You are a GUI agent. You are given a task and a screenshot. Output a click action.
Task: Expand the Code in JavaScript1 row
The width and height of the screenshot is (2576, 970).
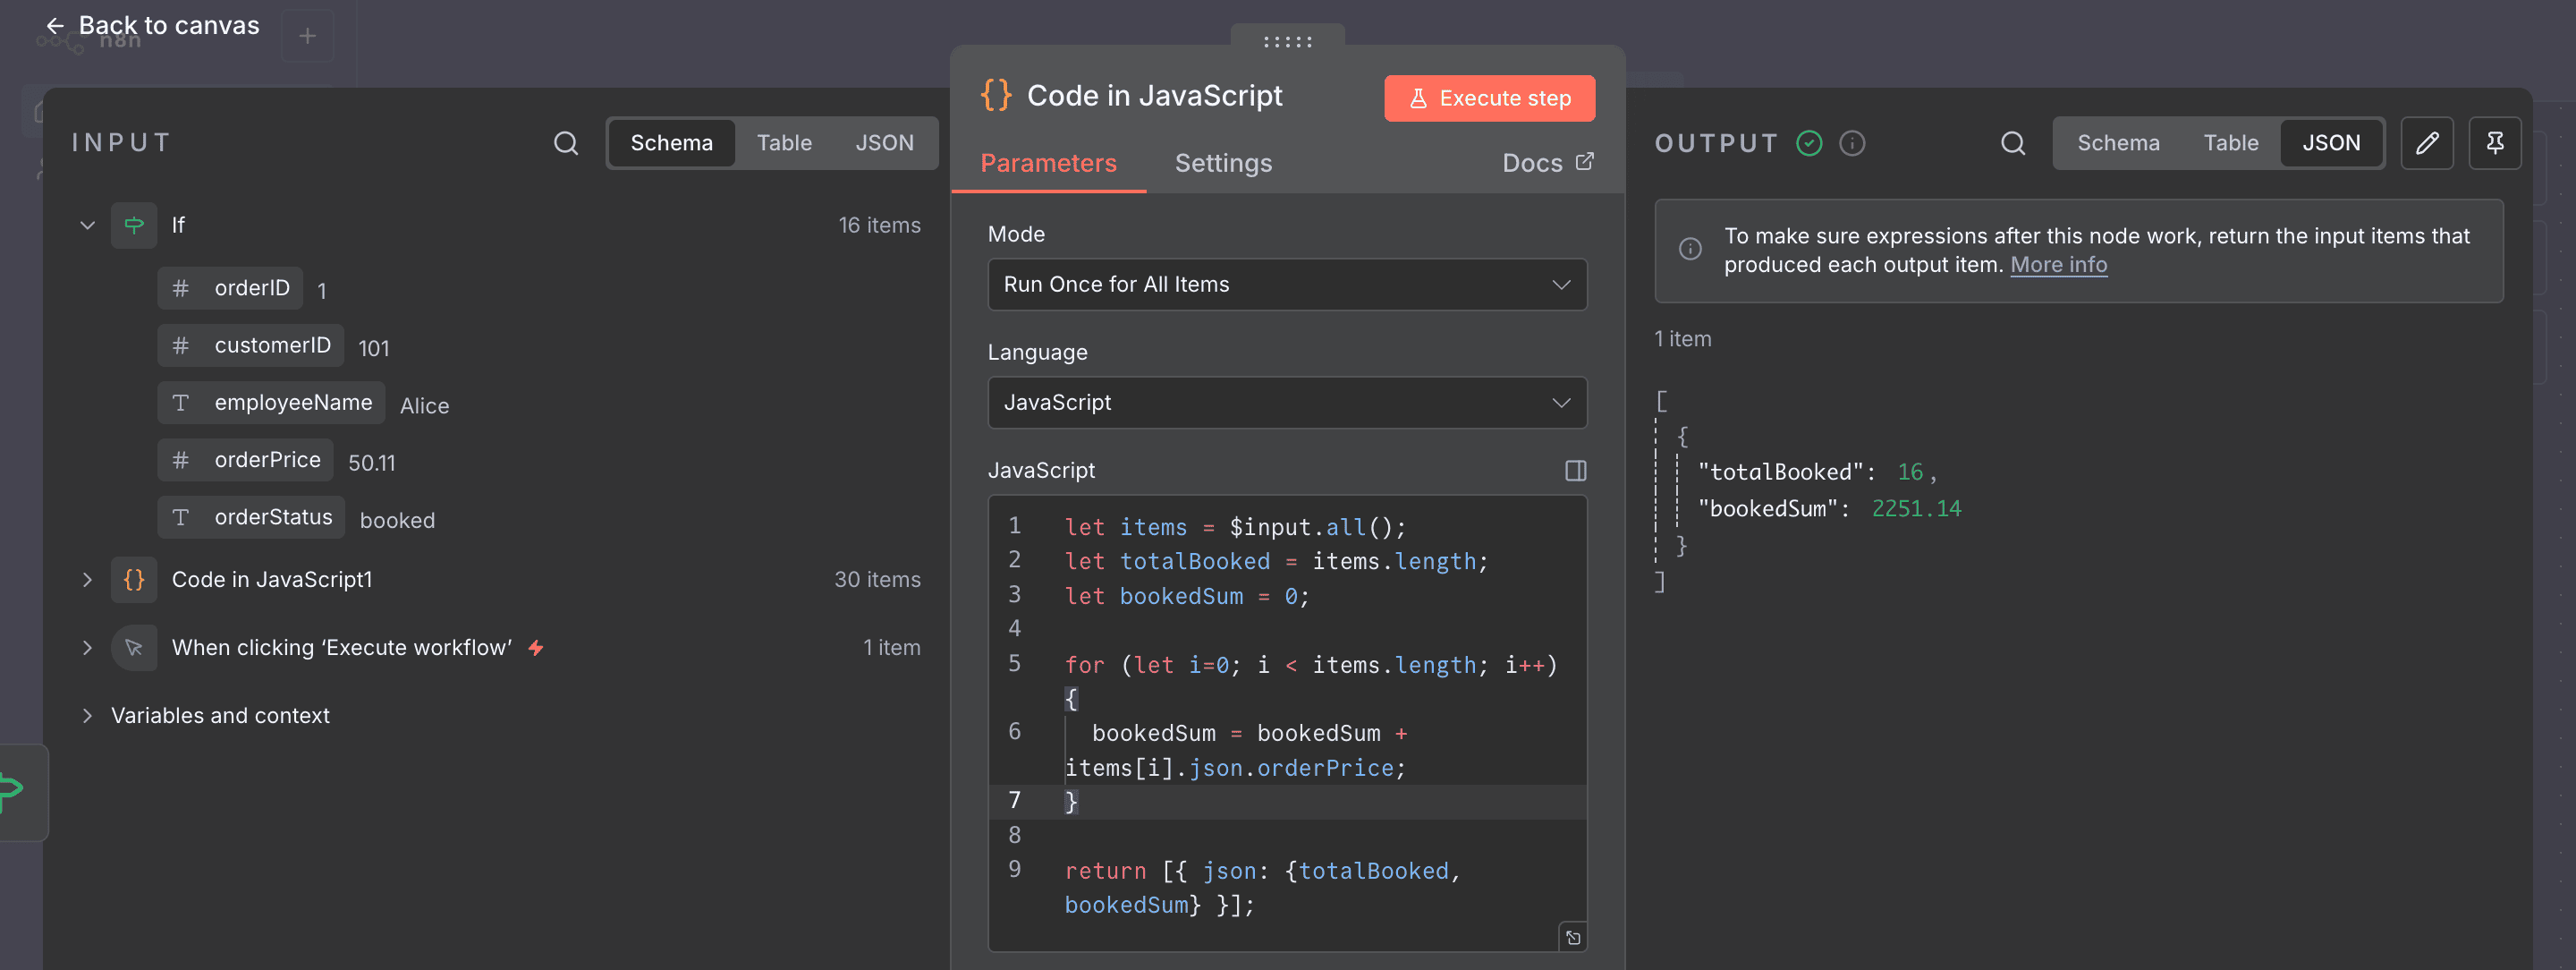point(87,579)
